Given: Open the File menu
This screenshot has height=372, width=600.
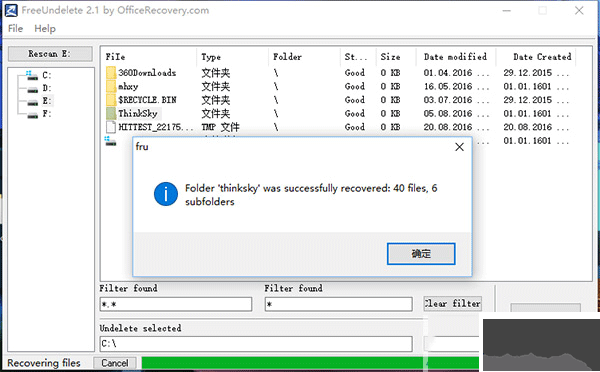Looking at the screenshot, I should 15,29.
